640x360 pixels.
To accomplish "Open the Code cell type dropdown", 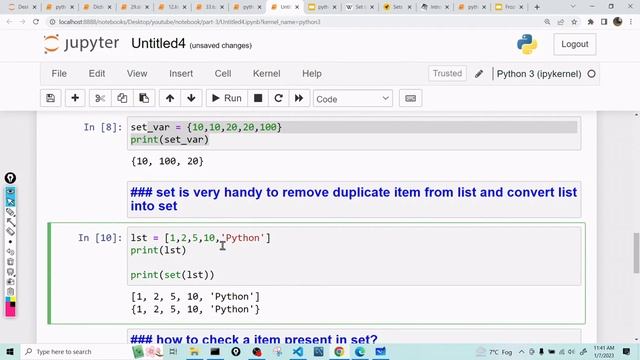I will point(353,99).
